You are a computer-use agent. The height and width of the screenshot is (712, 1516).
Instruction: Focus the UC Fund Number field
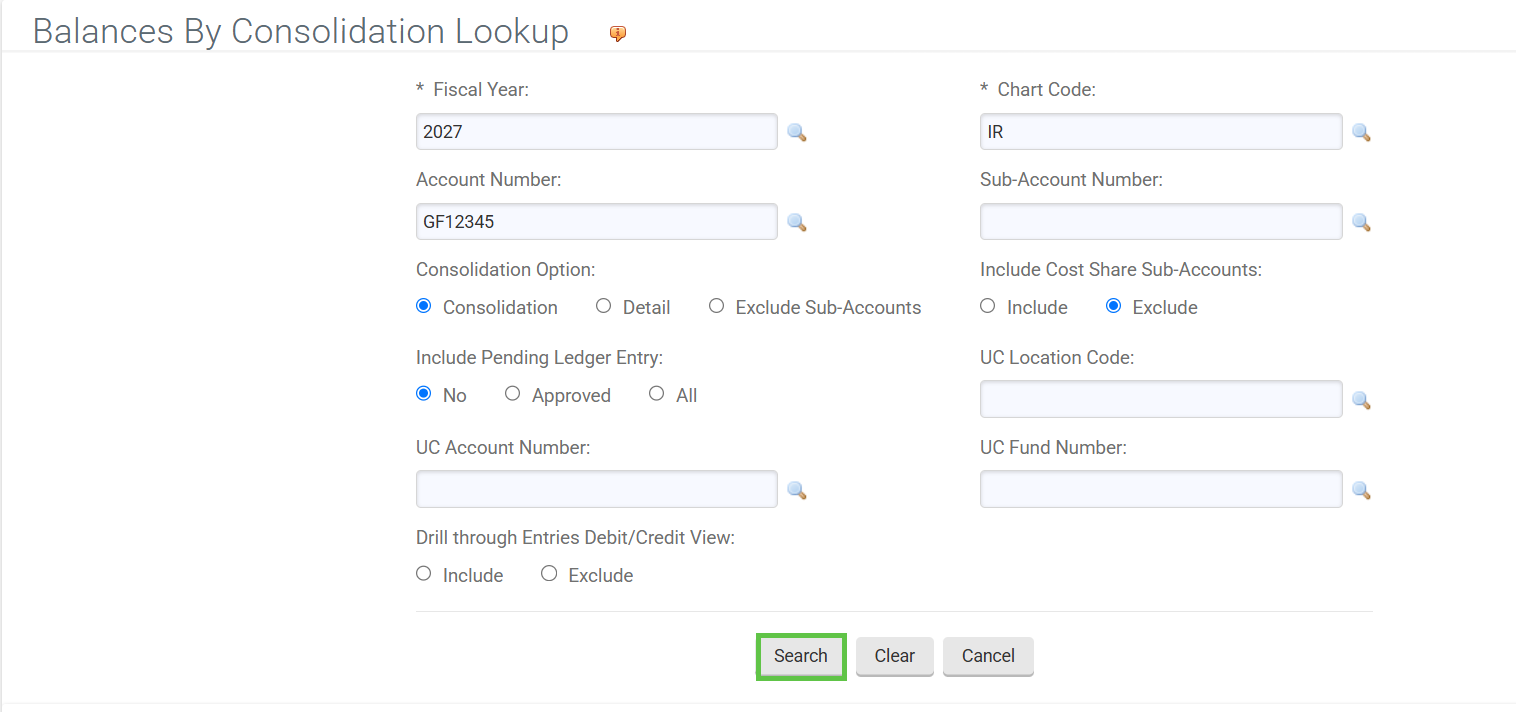click(x=1161, y=489)
